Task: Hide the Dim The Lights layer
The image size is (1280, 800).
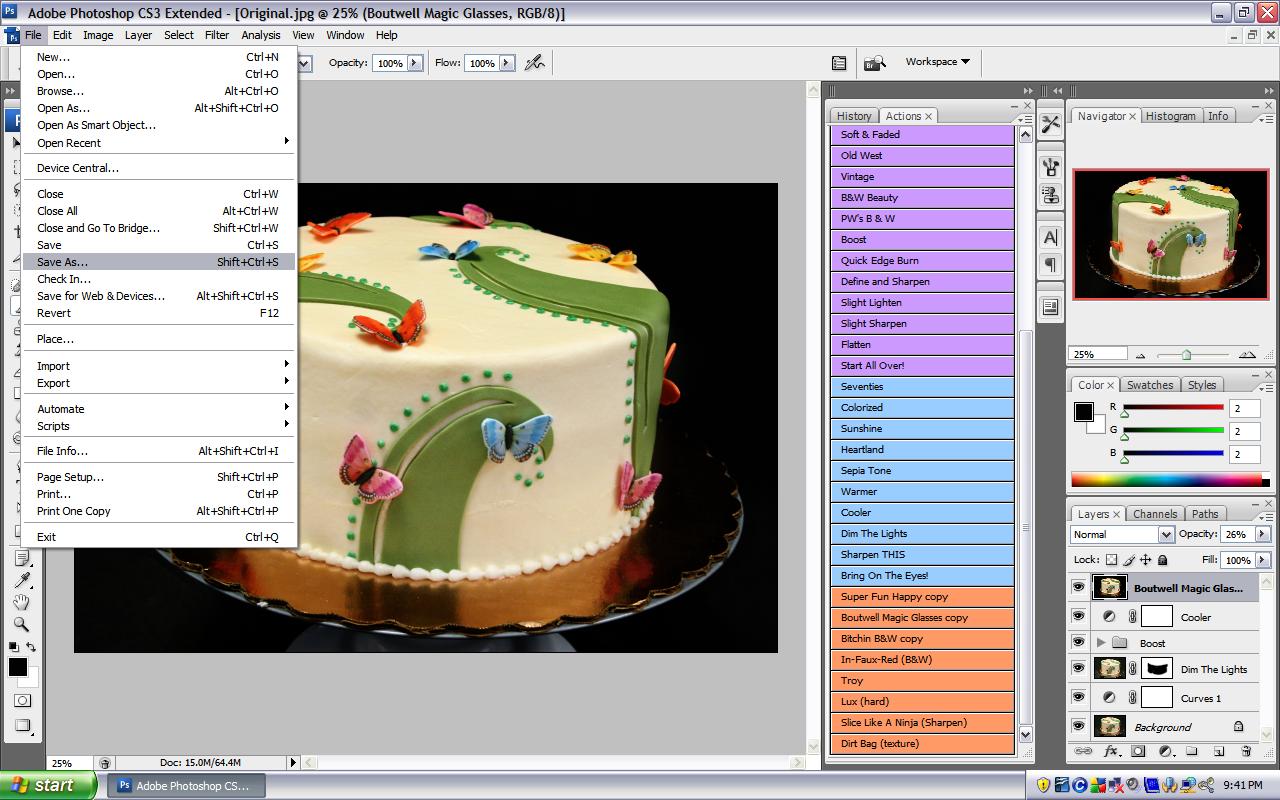Action: point(1078,669)
